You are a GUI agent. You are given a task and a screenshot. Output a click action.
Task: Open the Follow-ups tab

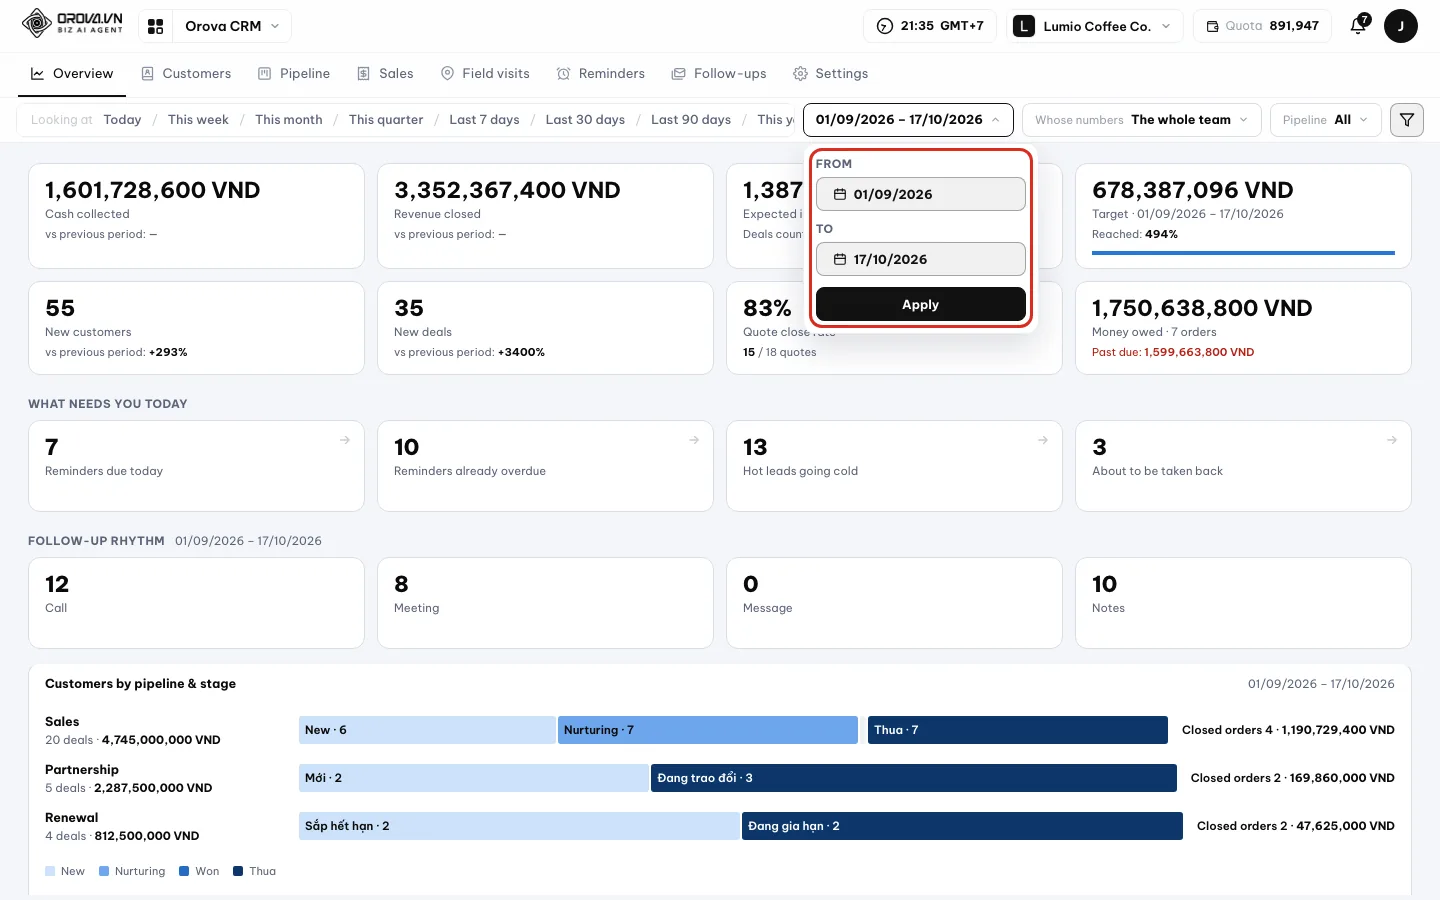719,74
